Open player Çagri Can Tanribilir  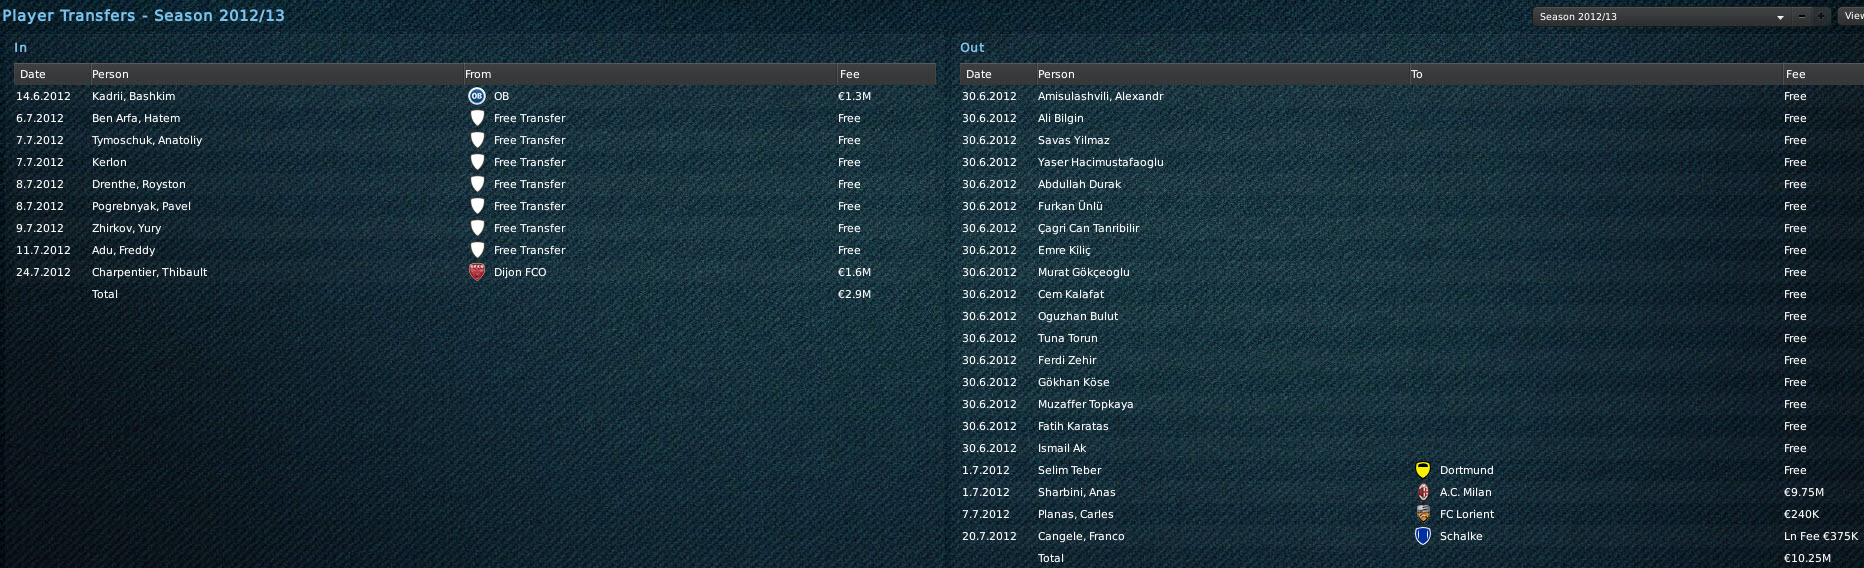[1089, 228]
